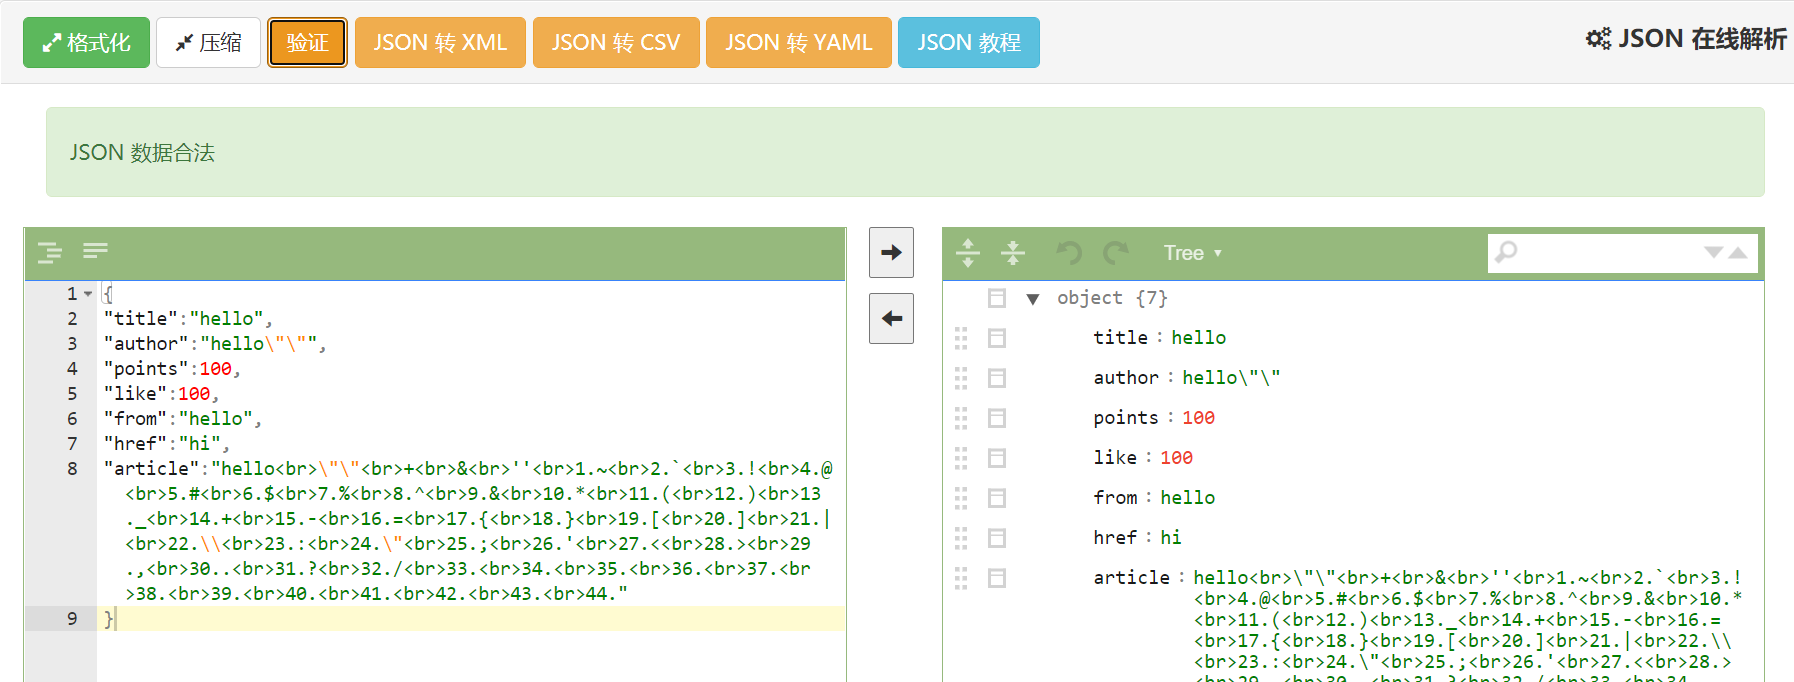Select the author field name in tree
Viewport: 1794px width, 682px height.
(x=1126, y=378)
